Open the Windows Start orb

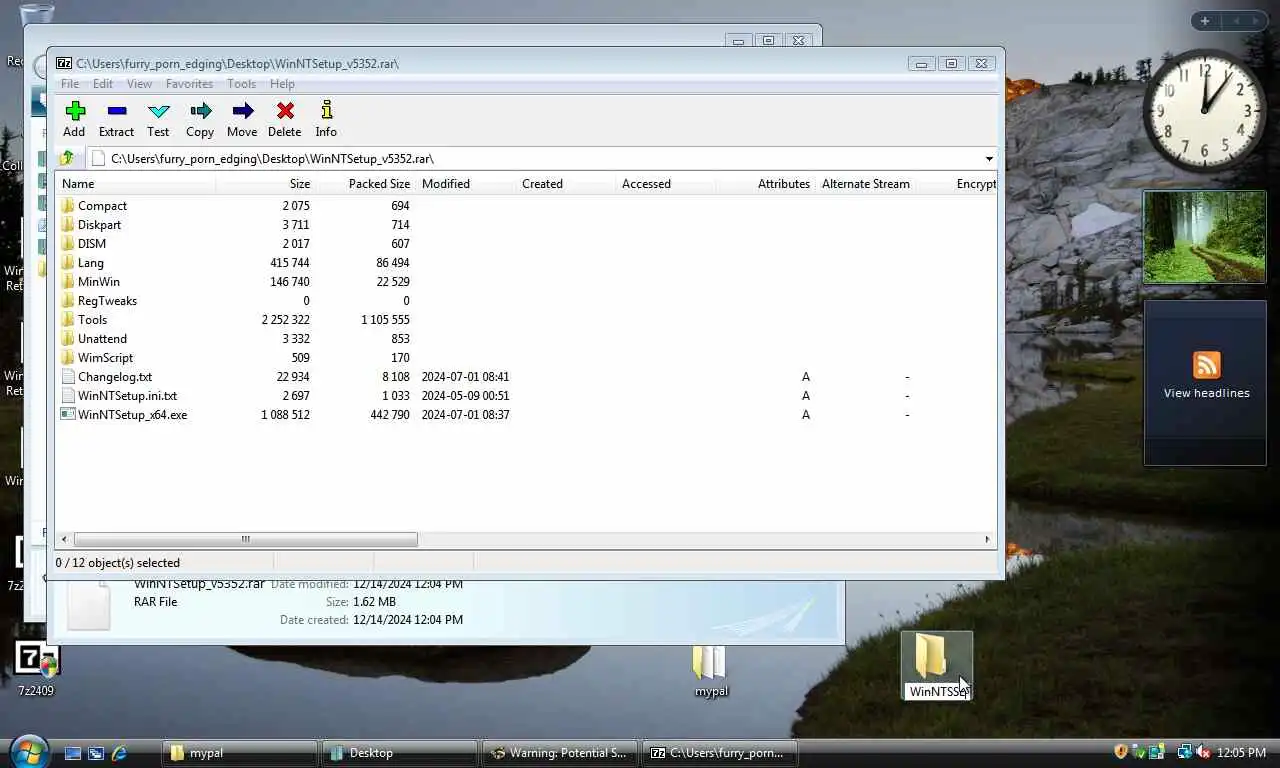(x=28, y=751)
